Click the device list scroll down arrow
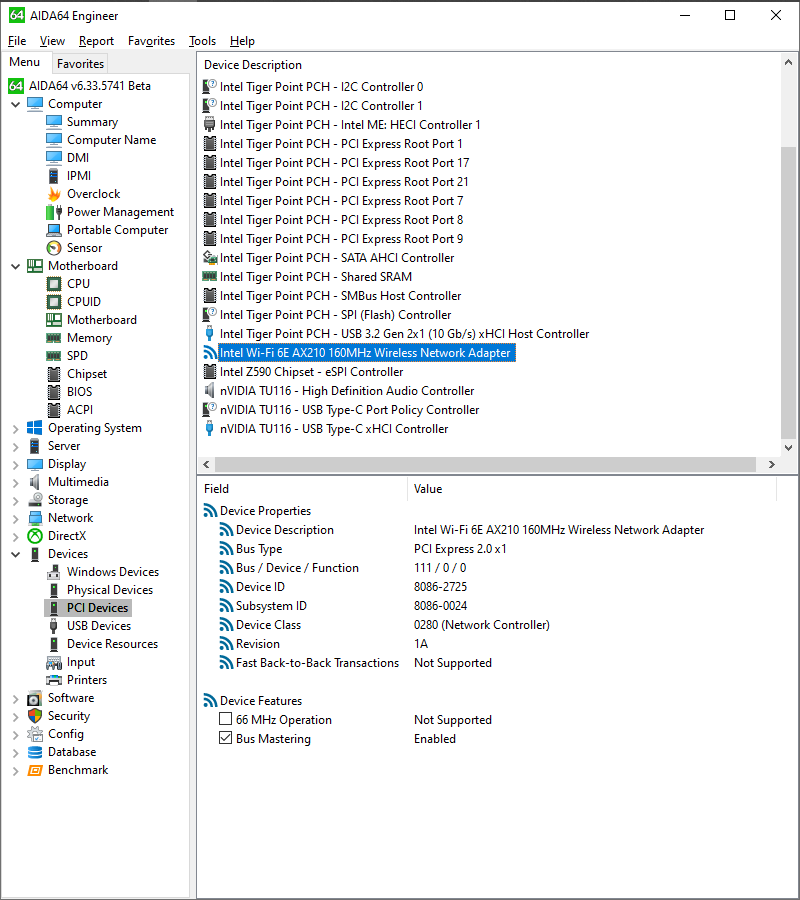This screenshot has height=900, width=800. (x=788, y=448)
